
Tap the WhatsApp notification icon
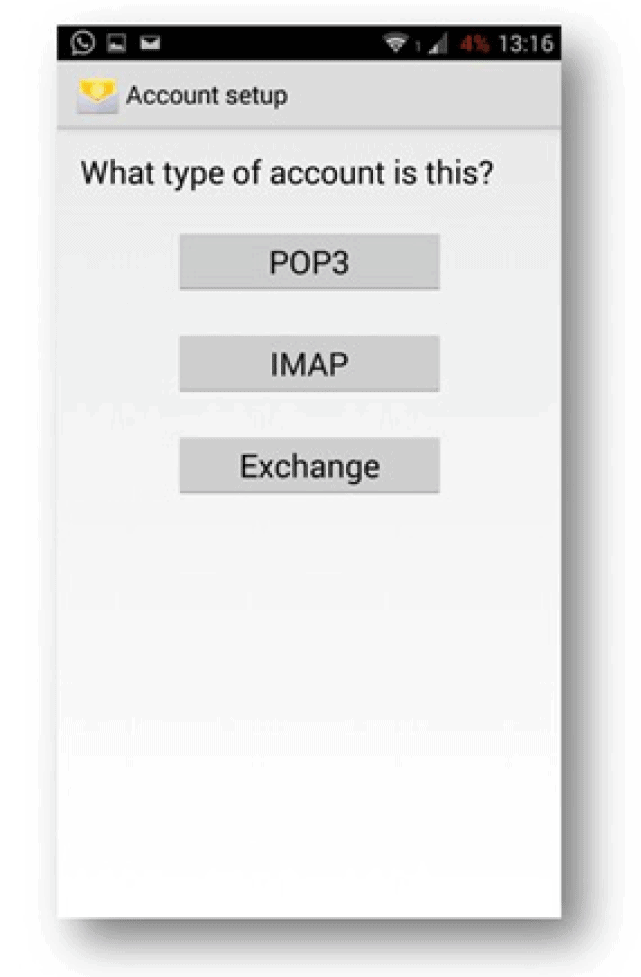(83, 44)
